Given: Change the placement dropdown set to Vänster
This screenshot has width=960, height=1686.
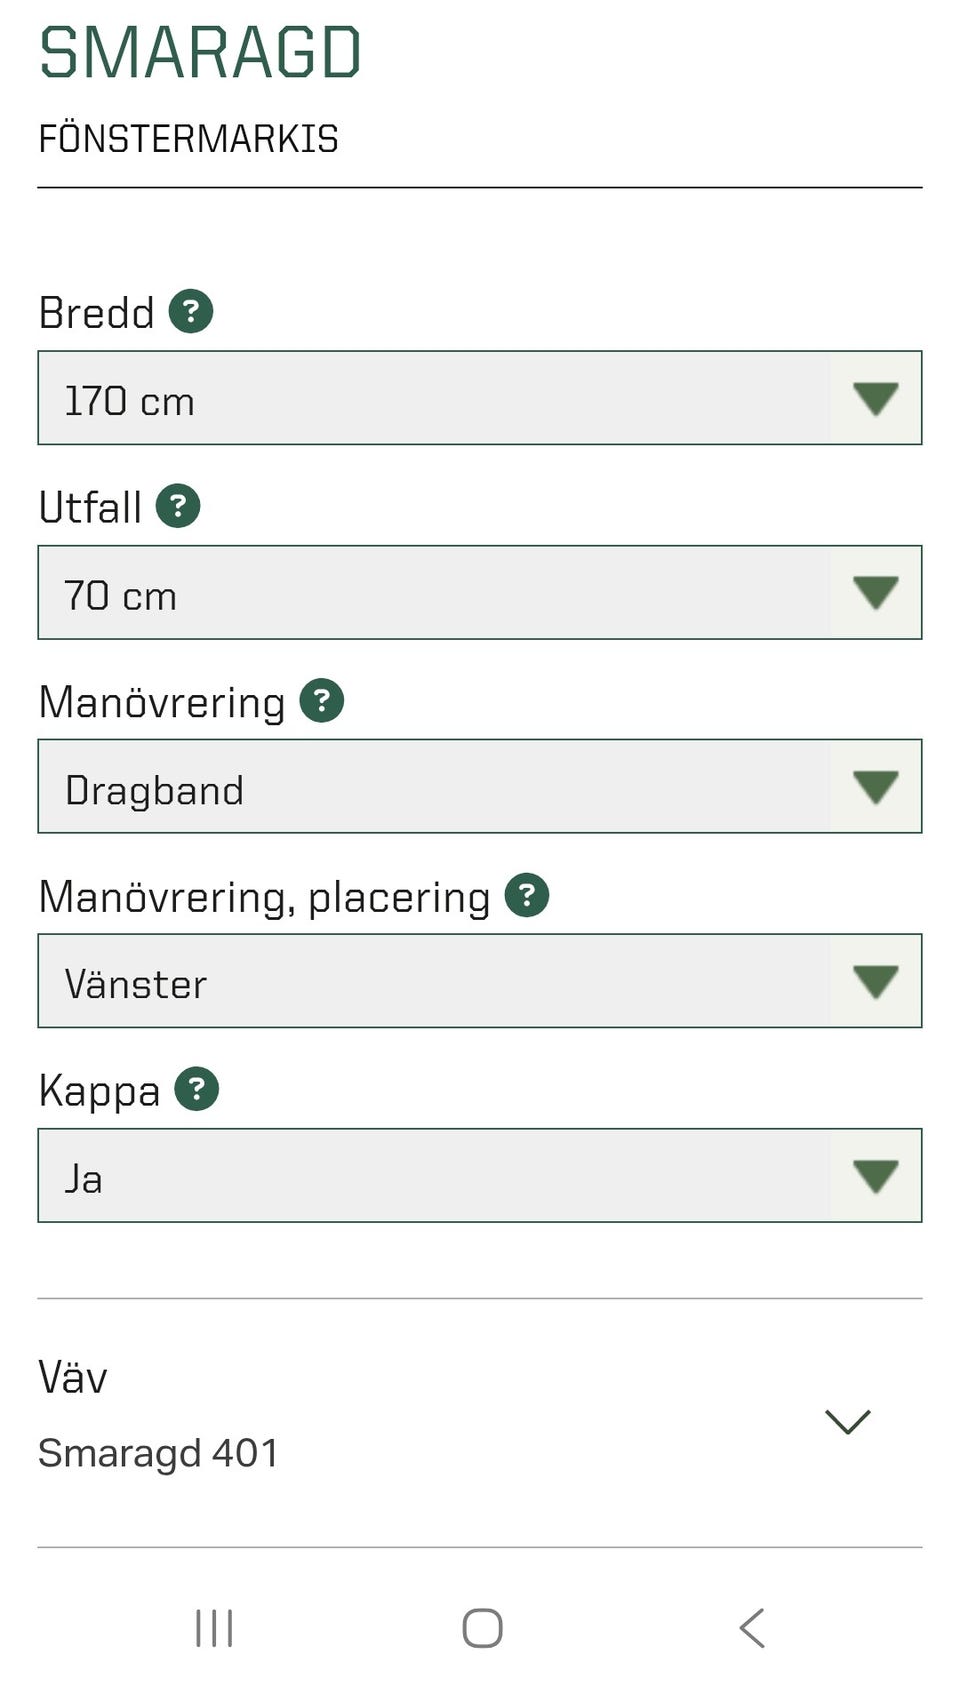Looking at the screenshot, I should [440, 981].
